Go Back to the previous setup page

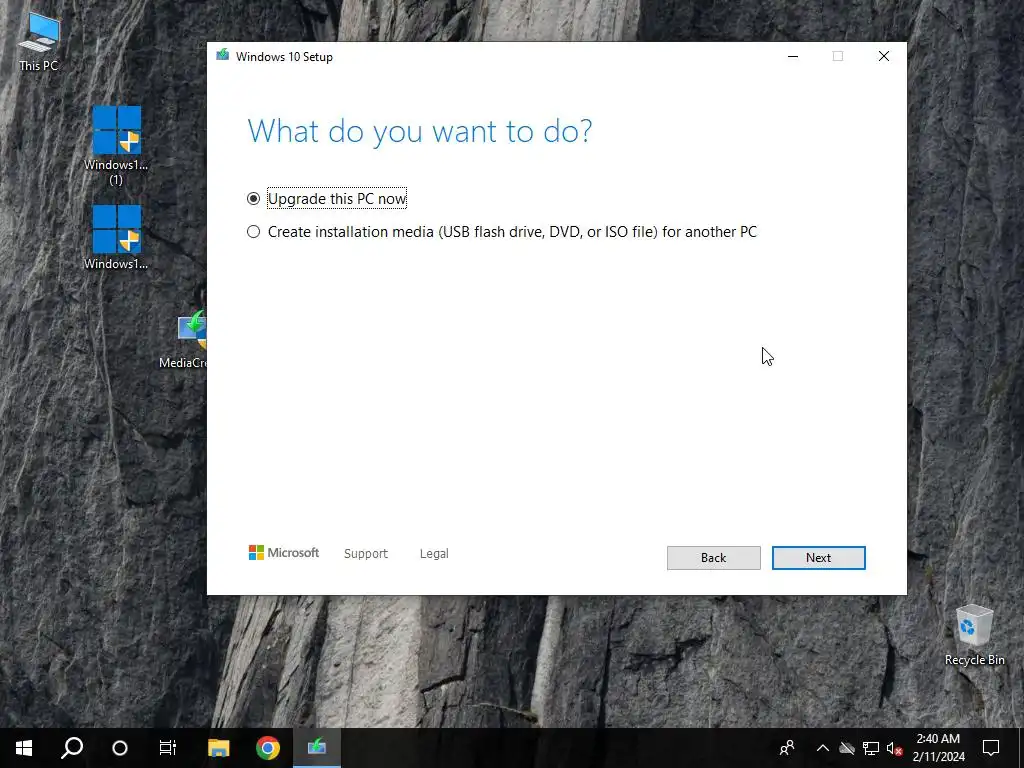713,558
